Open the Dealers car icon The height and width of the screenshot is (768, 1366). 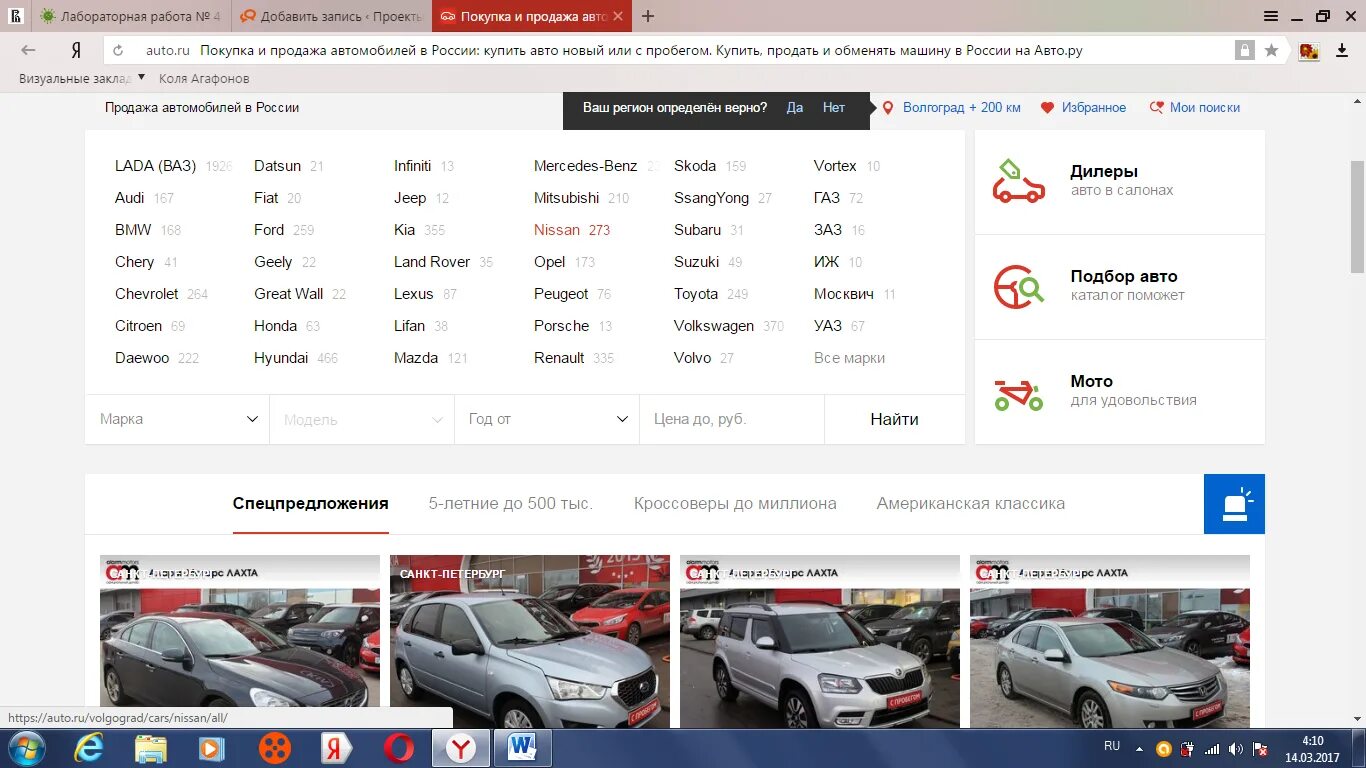pos(1019,182)
